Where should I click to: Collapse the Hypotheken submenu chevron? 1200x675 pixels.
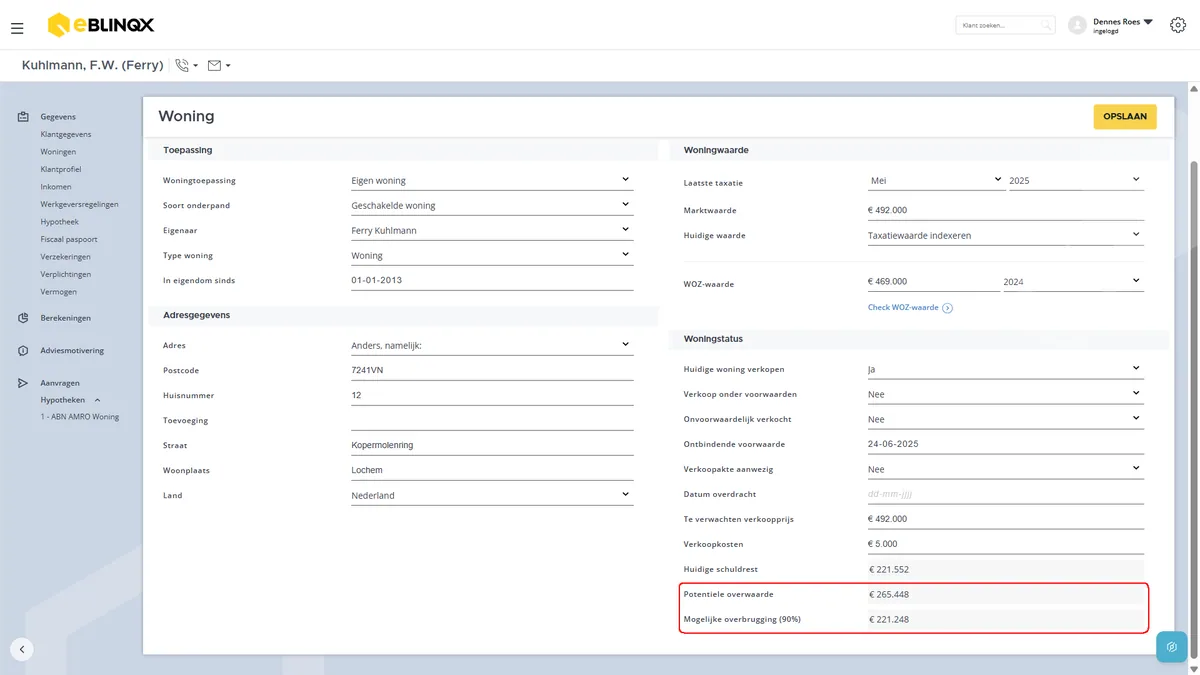[97, 400]
